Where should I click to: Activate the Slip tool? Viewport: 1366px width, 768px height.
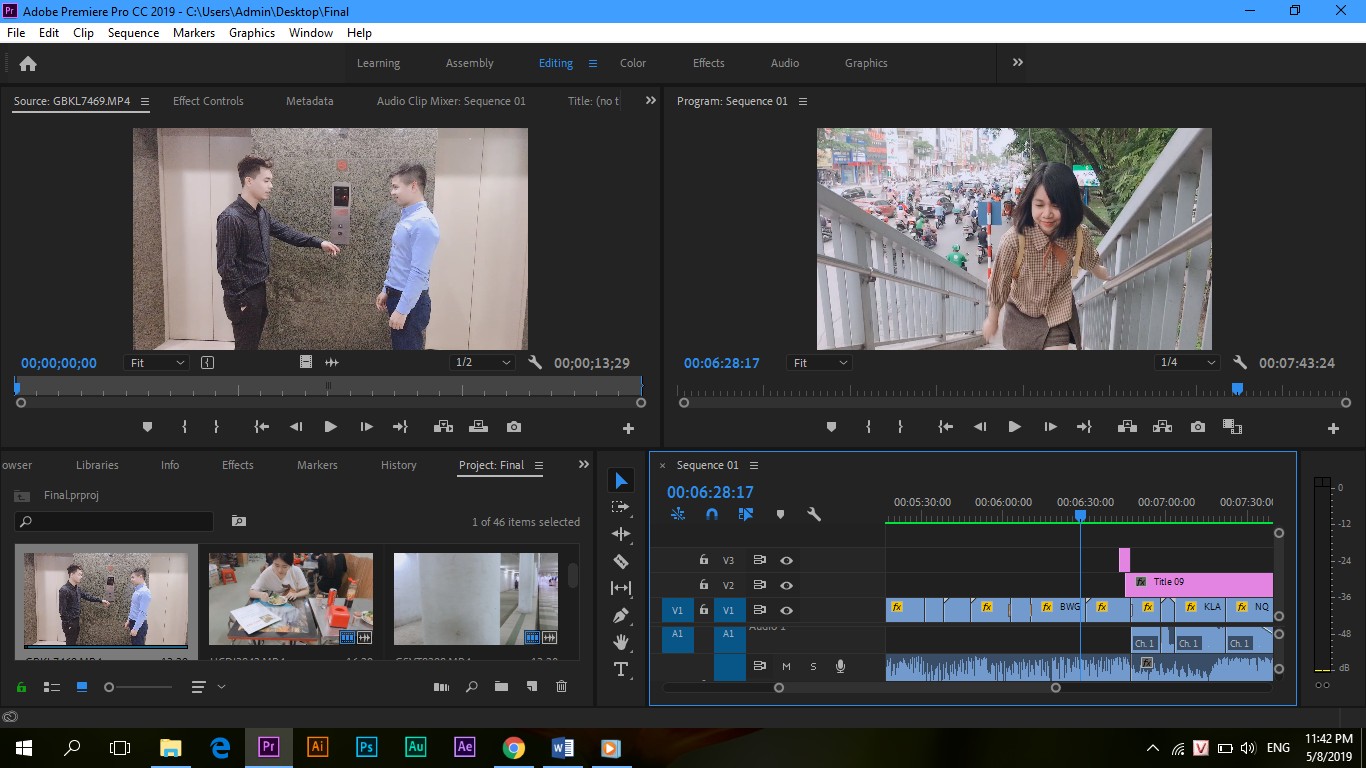621,588
